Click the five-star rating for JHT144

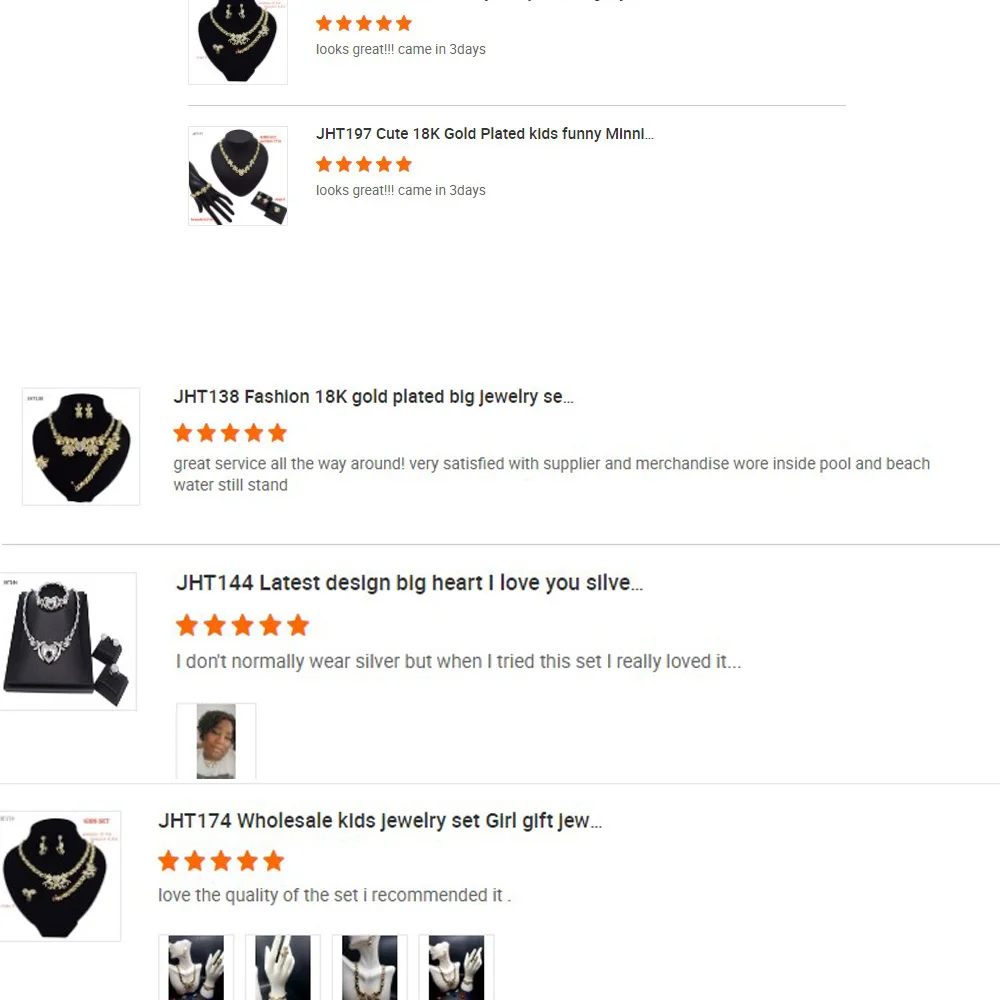click(x=242, y=625)
